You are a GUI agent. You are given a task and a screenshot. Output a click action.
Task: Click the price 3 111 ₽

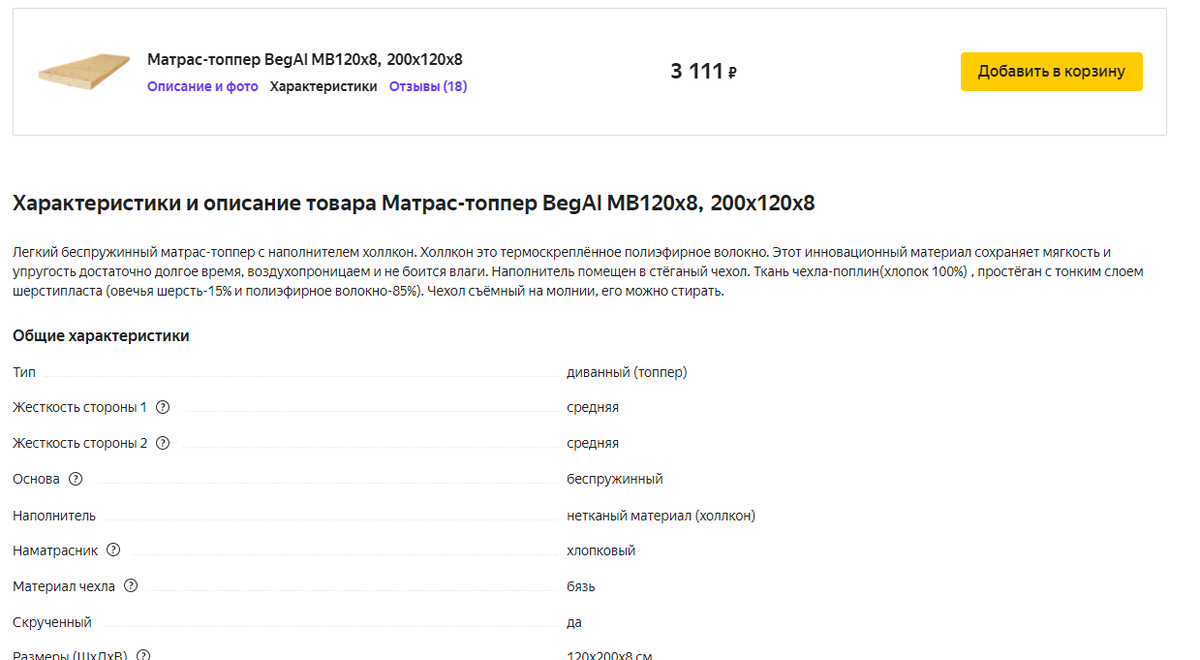coord(704,72)
